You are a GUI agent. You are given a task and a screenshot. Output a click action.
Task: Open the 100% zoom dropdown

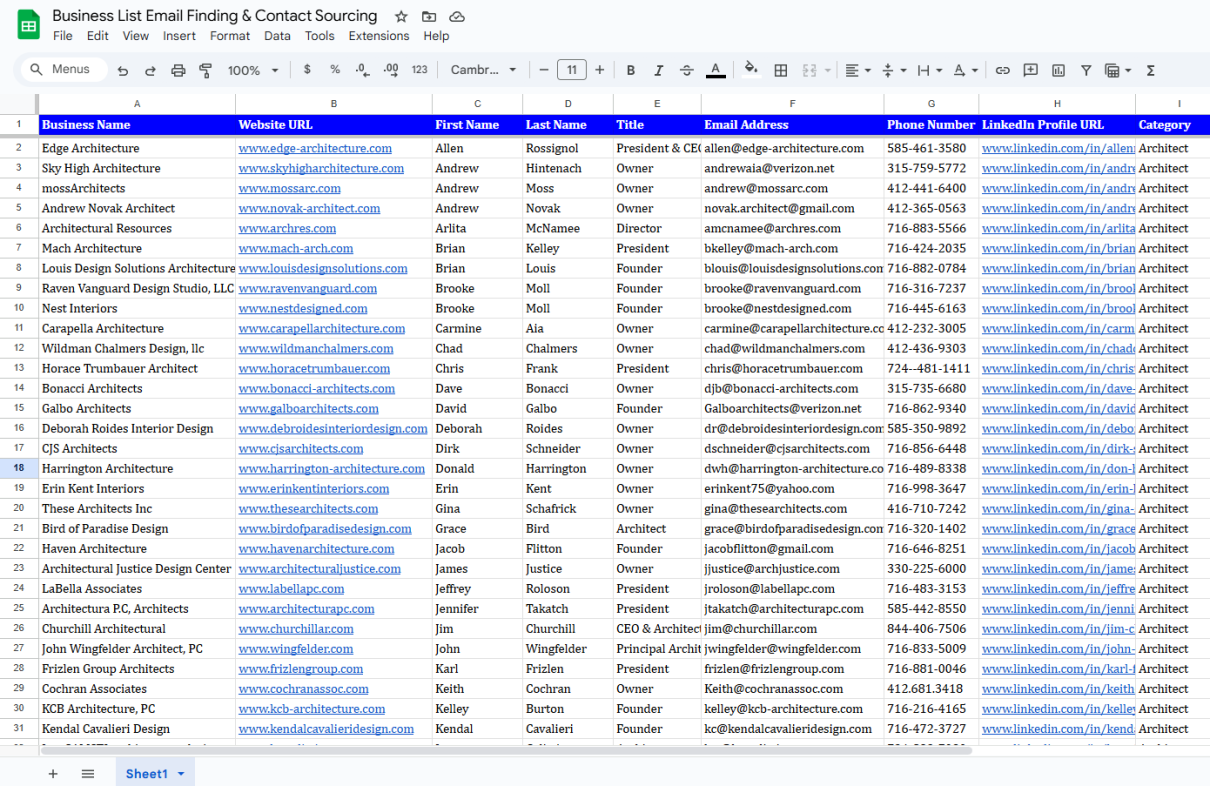coord(252,70)
